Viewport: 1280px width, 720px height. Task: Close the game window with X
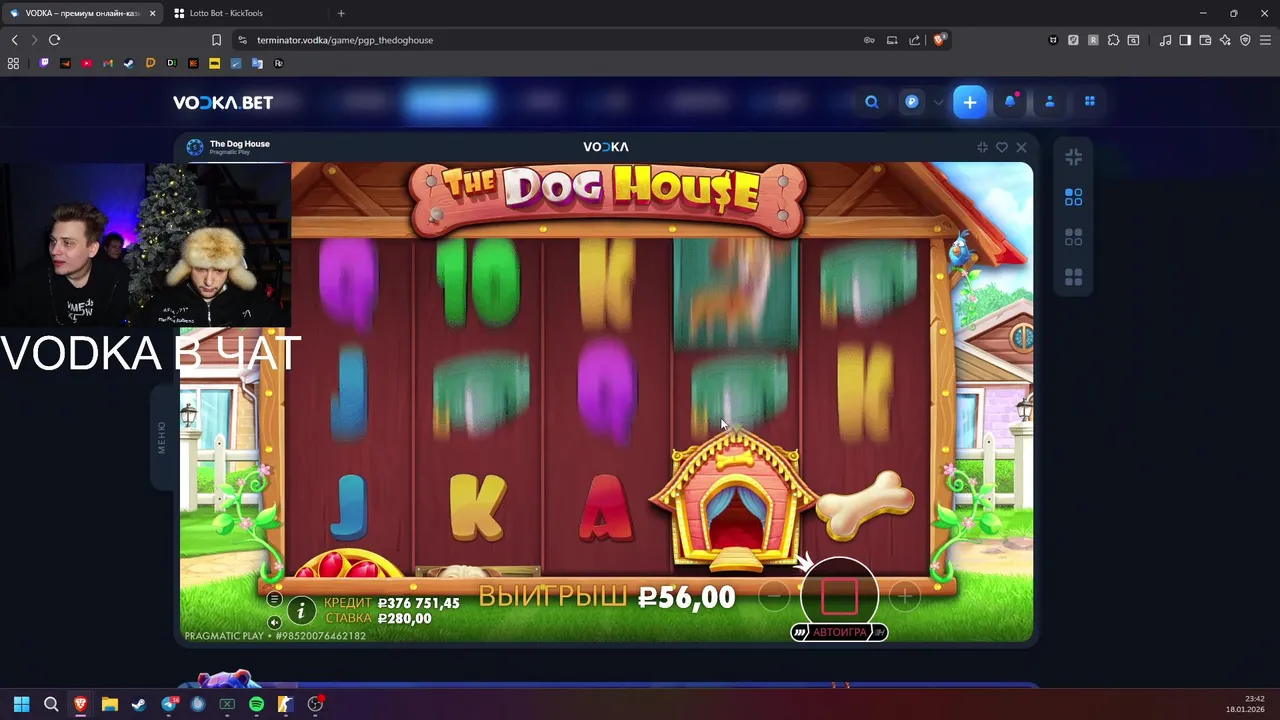coord(1021,147)
